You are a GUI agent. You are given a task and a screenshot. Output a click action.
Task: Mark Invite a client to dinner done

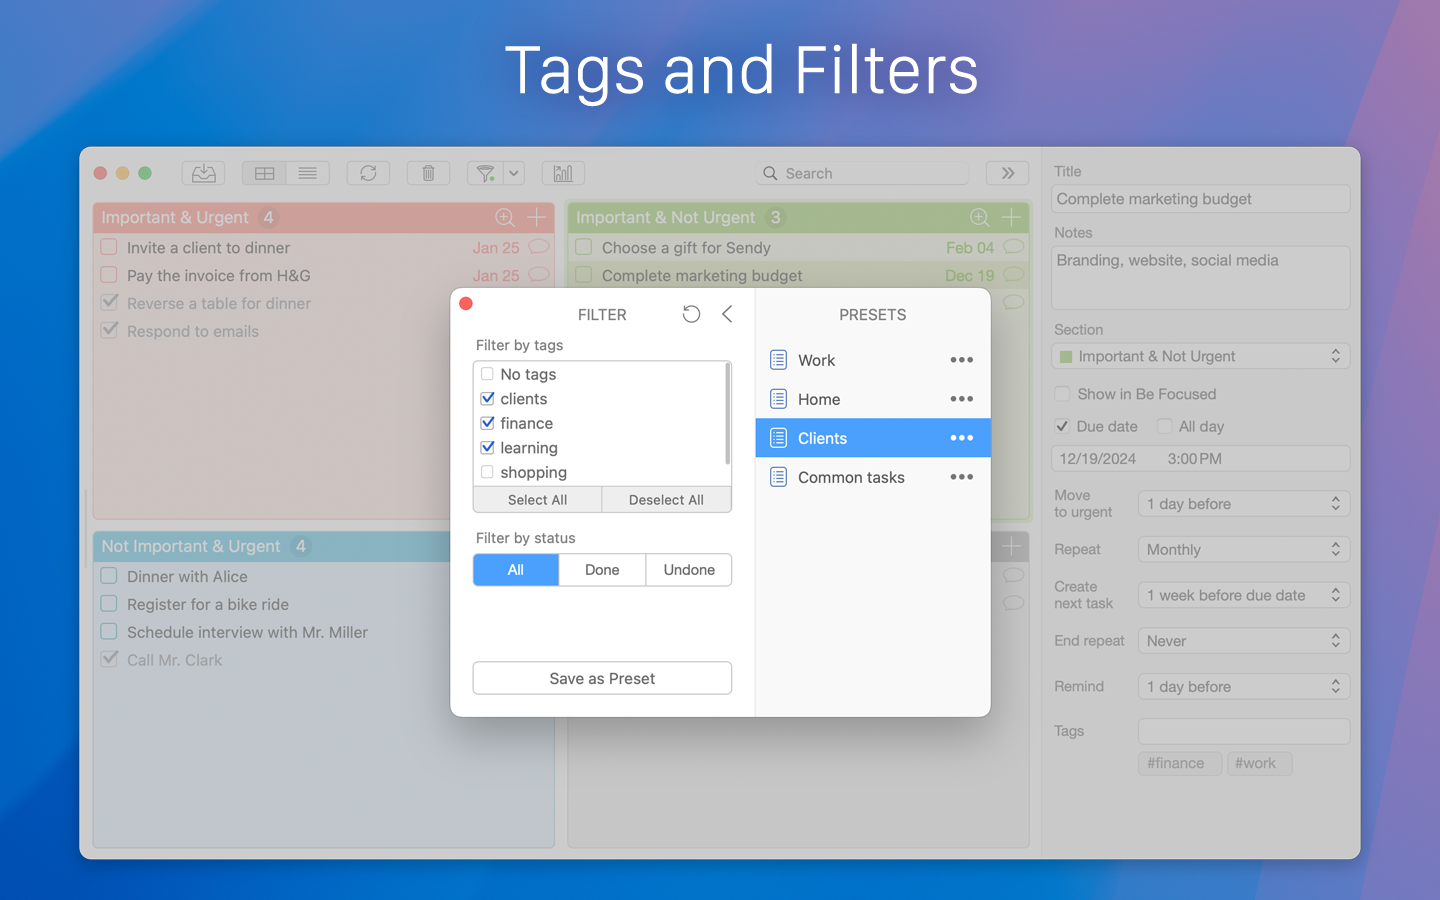(x=109, y=247)
